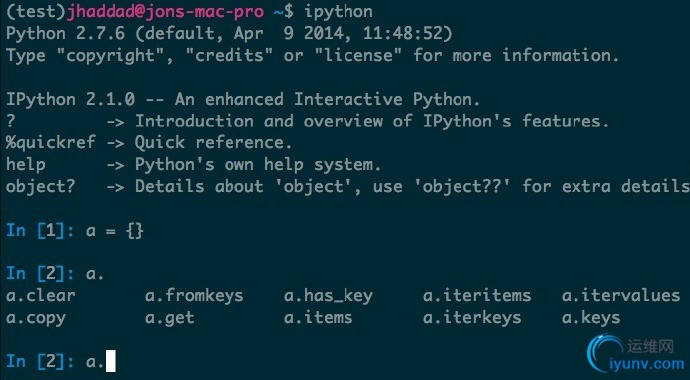Click the 'a = {}' input line

click(x=75, y=230)
